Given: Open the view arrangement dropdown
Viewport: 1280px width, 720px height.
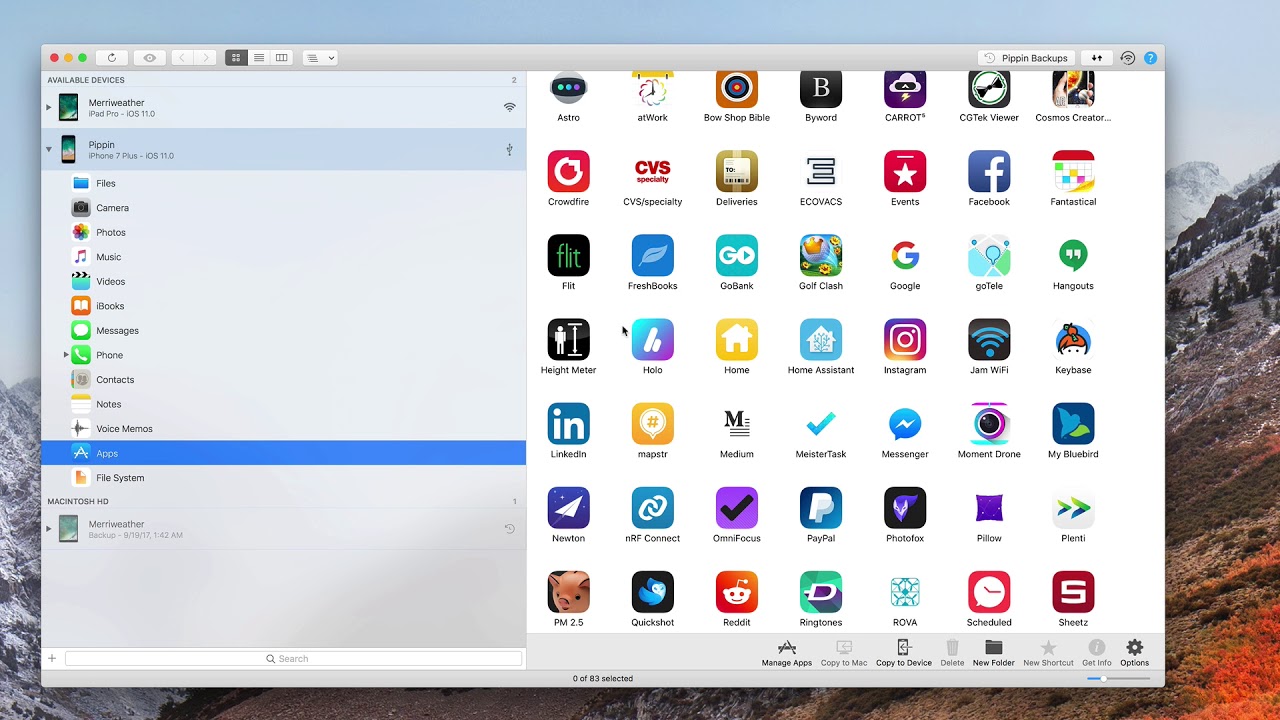Looking at the screenshot, I should (320, 58).
